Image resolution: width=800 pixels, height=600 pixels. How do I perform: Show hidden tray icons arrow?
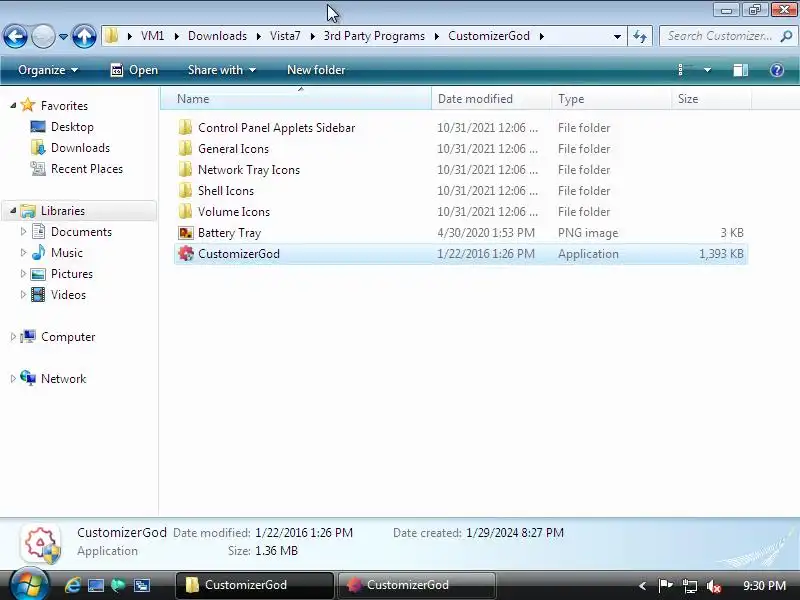click(x=642, y=586)
